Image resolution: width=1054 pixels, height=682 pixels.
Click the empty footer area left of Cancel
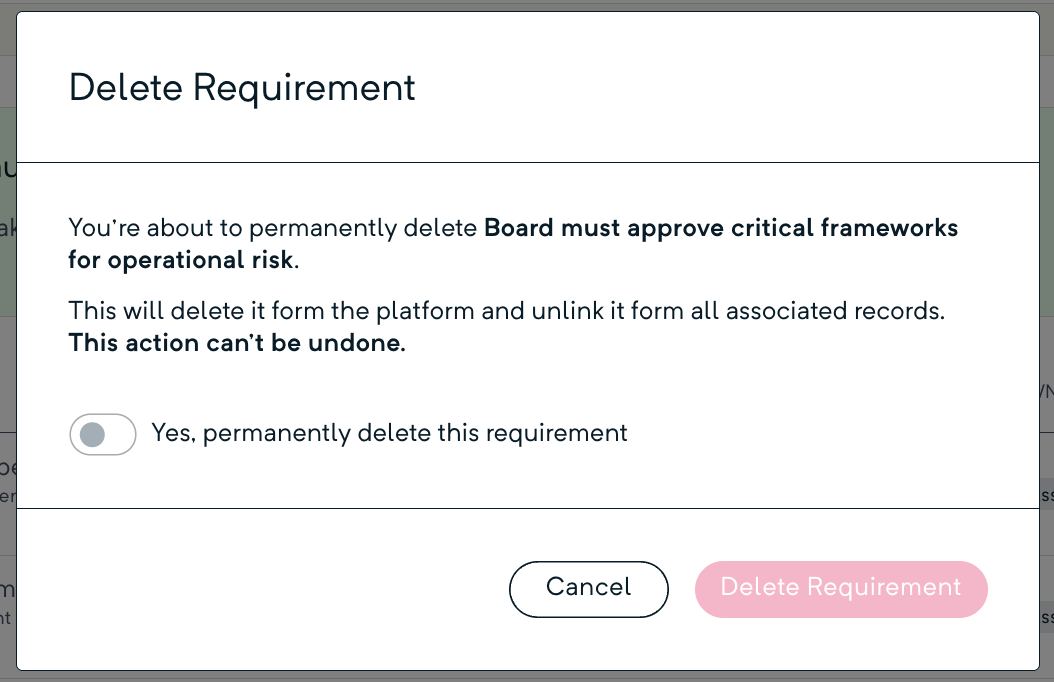point(260,588)
